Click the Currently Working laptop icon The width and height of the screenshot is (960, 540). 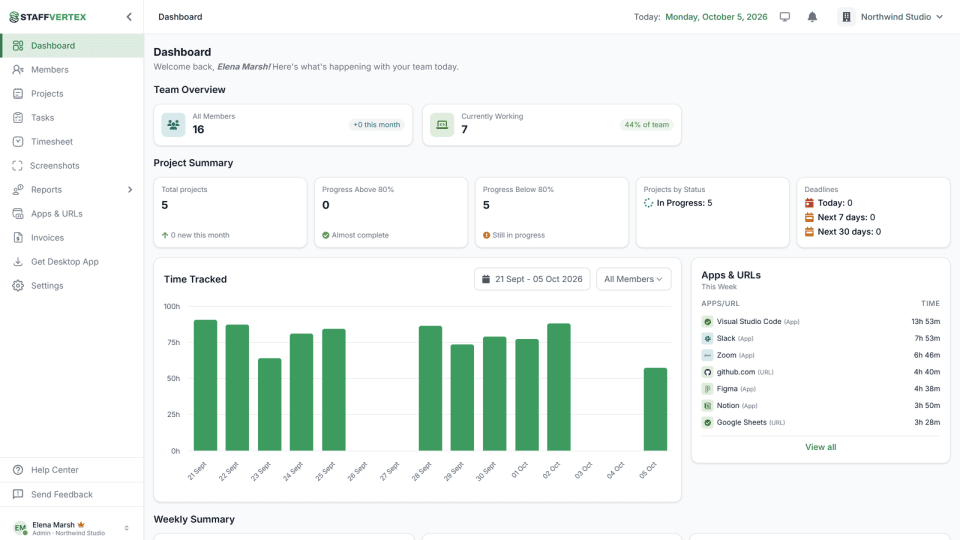click(x=442, y=125)
